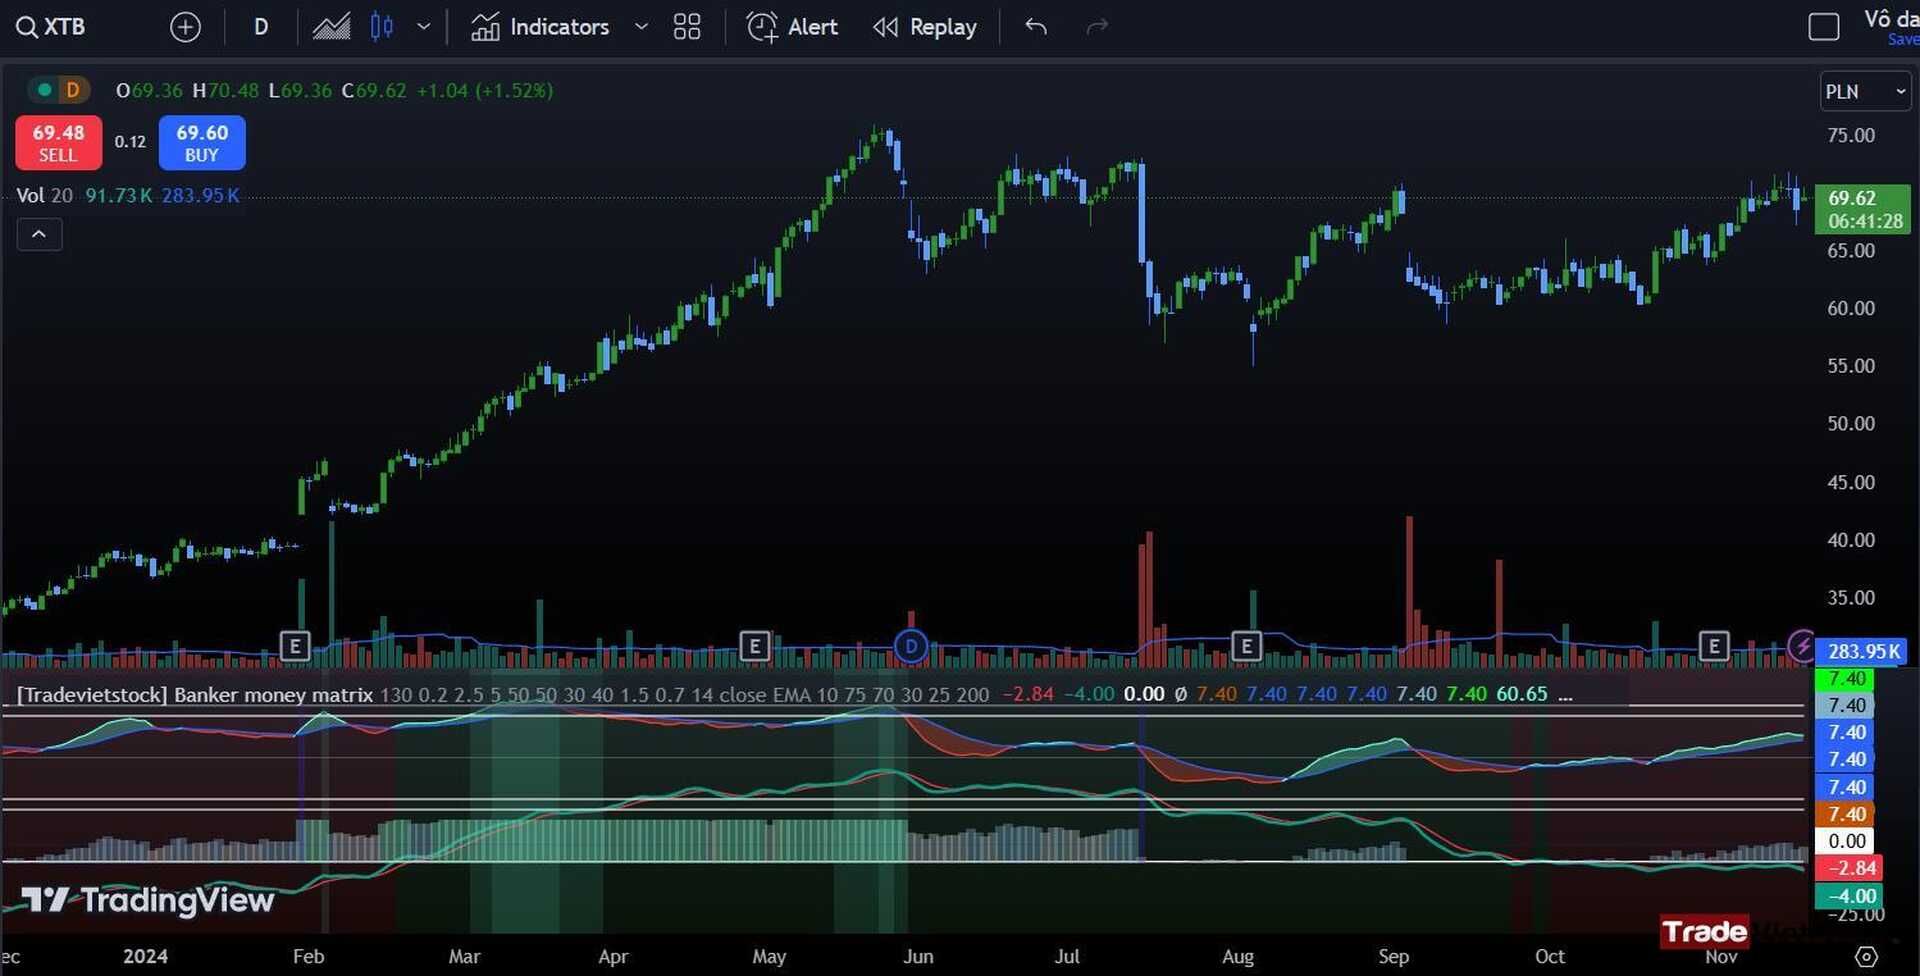Start bar Replay mode

925,27
